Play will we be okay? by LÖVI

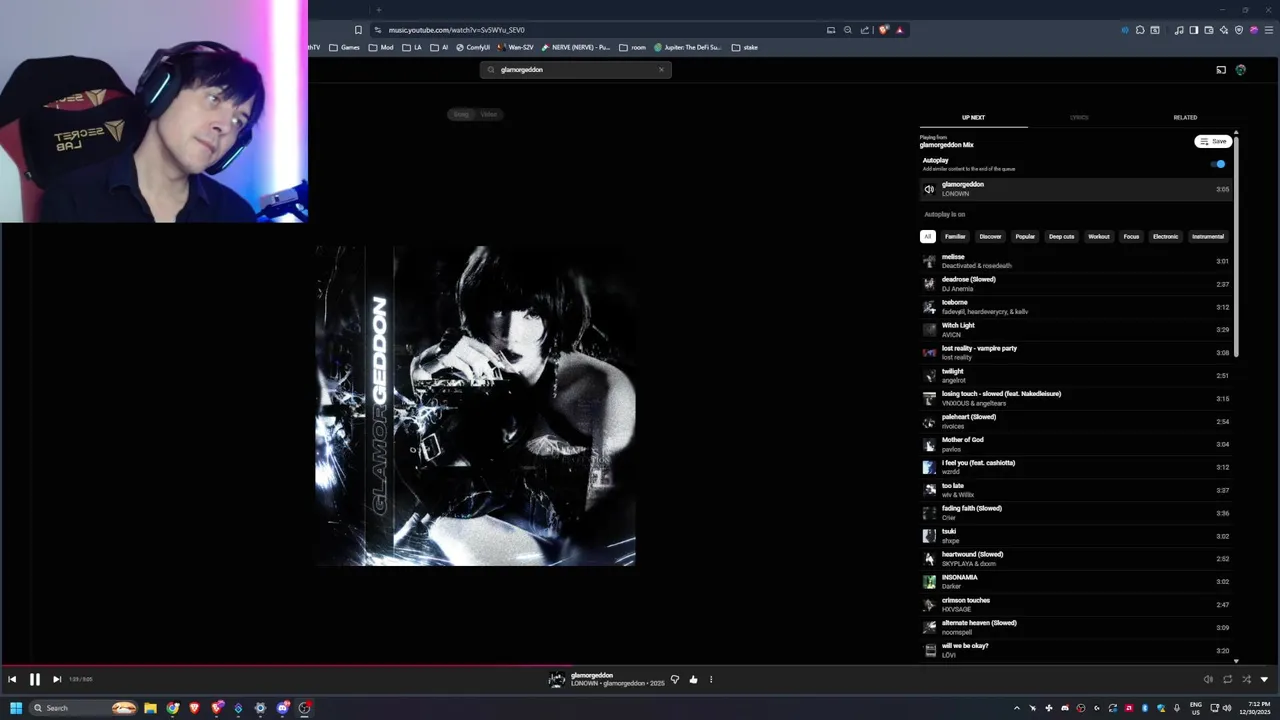[1076, 650]
